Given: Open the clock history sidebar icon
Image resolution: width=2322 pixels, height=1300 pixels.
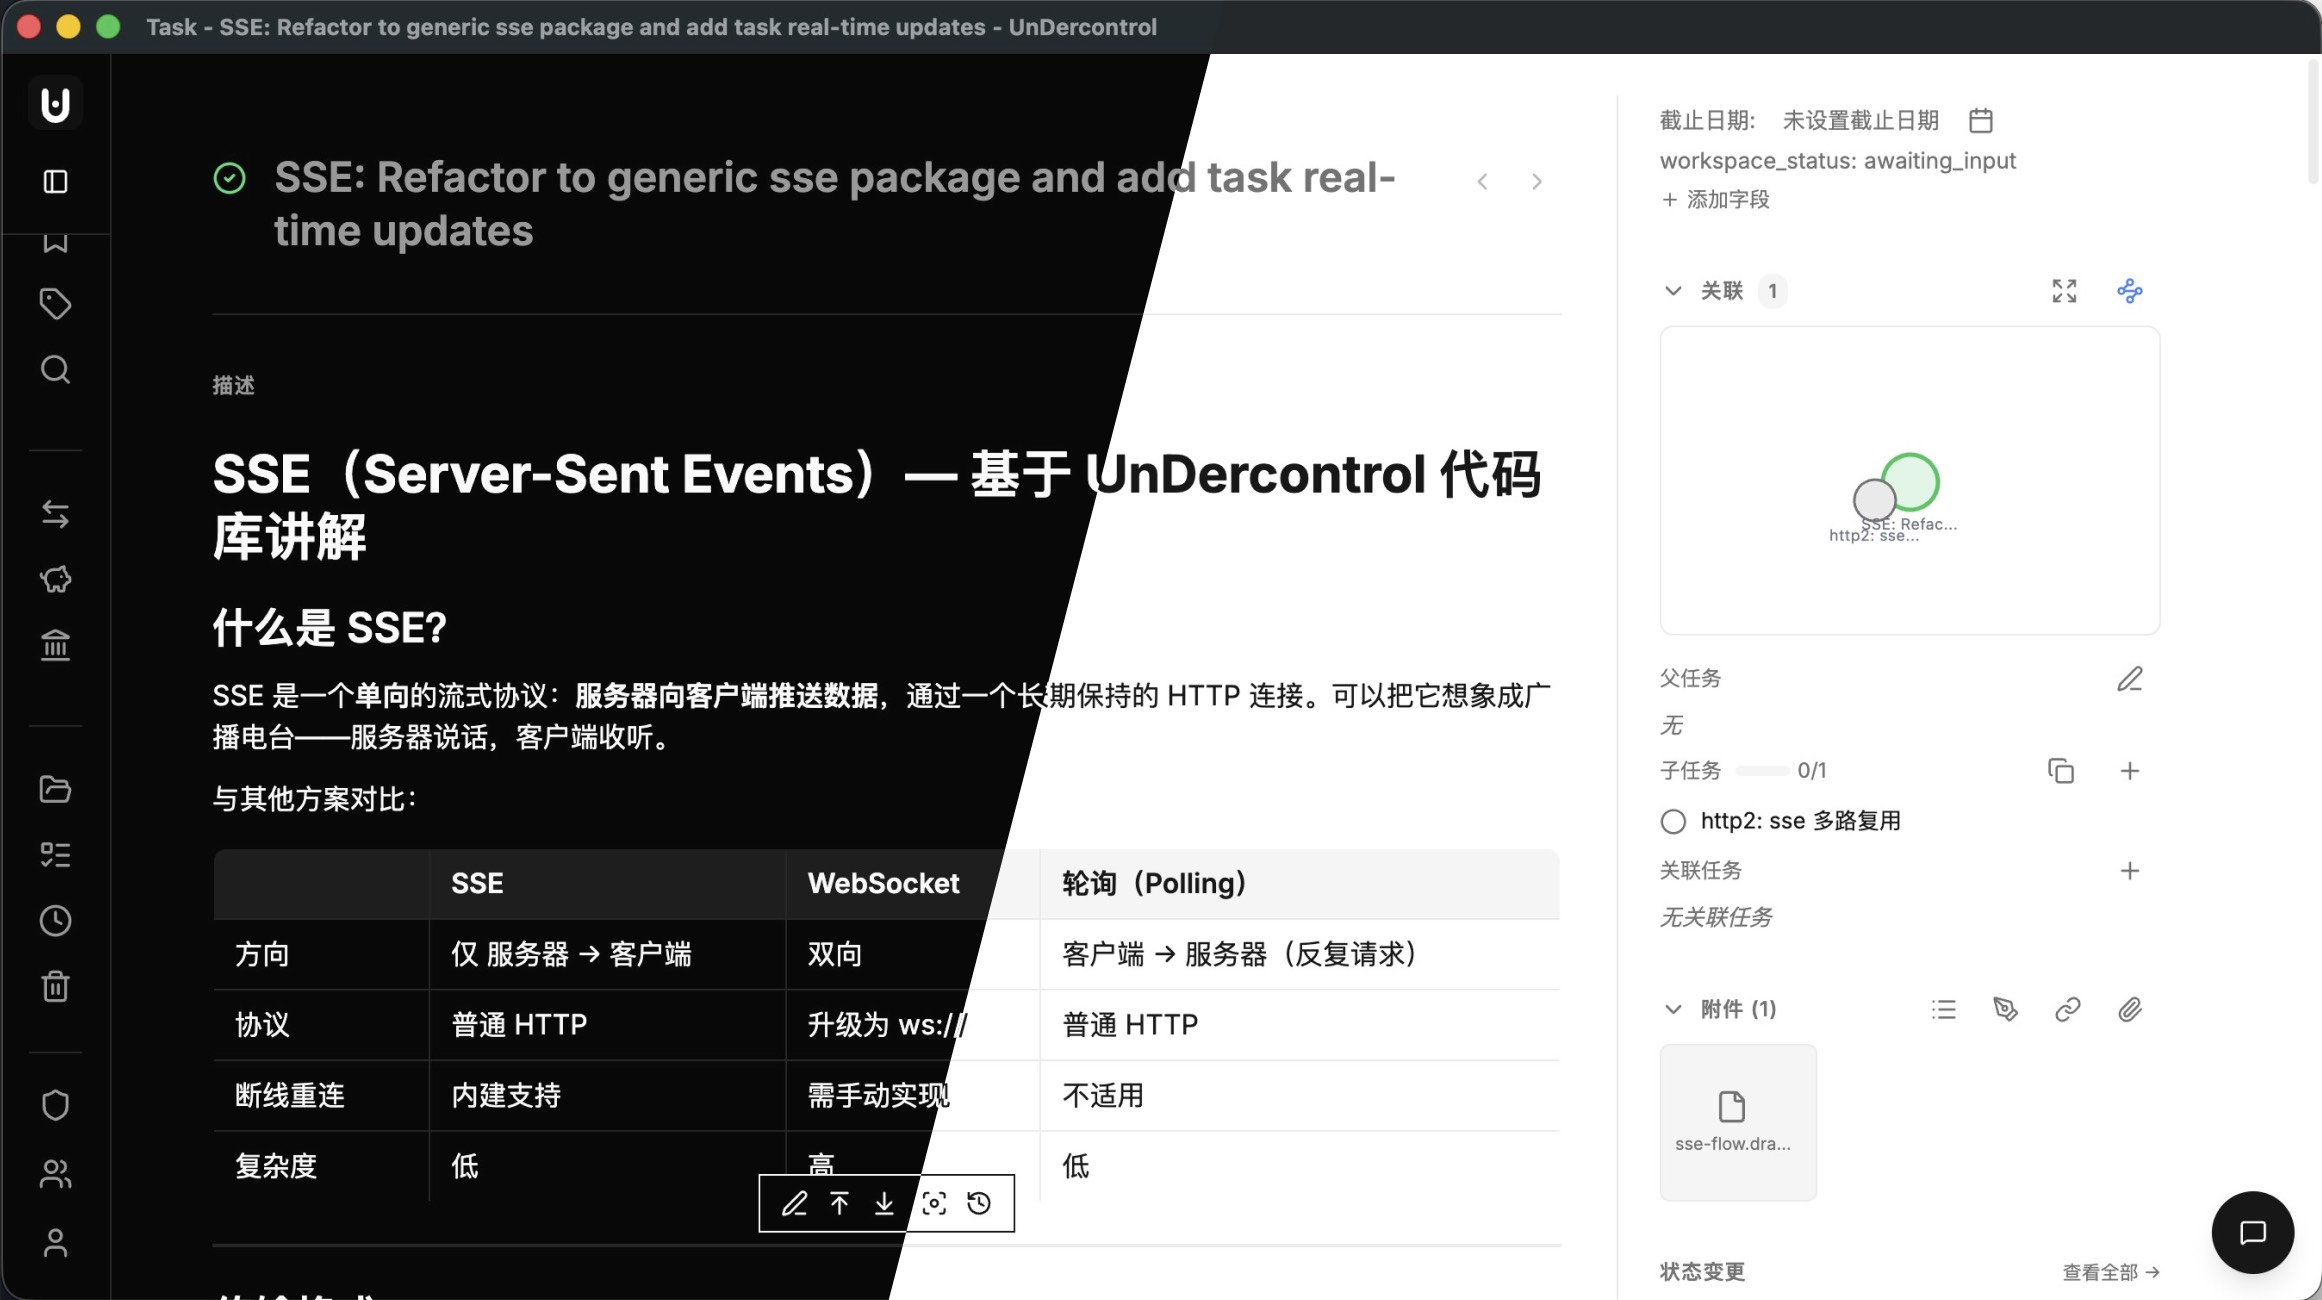Looking at the screenshot, I should pos(55,921).
